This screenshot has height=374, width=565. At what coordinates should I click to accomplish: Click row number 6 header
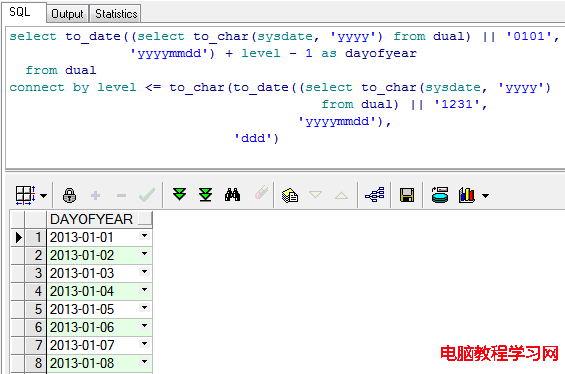click(35, 328)
